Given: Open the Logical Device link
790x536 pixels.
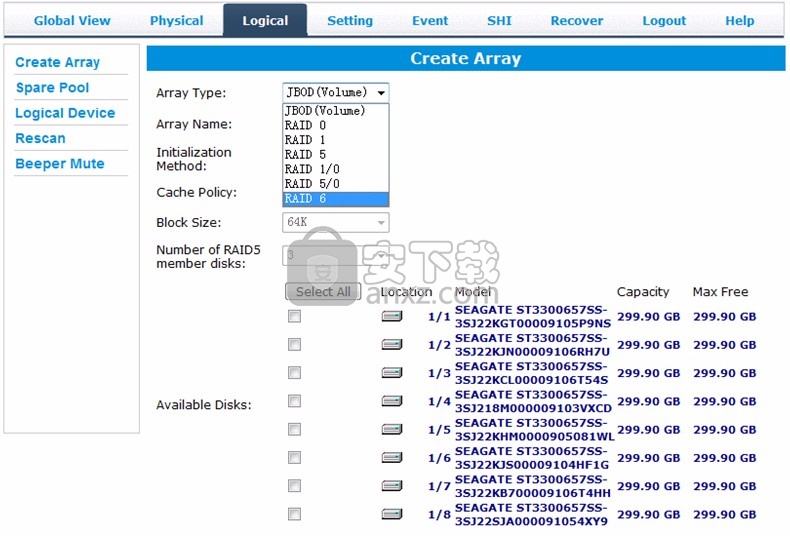Looking at the screenshot, I should pyautogui.click(x=65, y=113).
